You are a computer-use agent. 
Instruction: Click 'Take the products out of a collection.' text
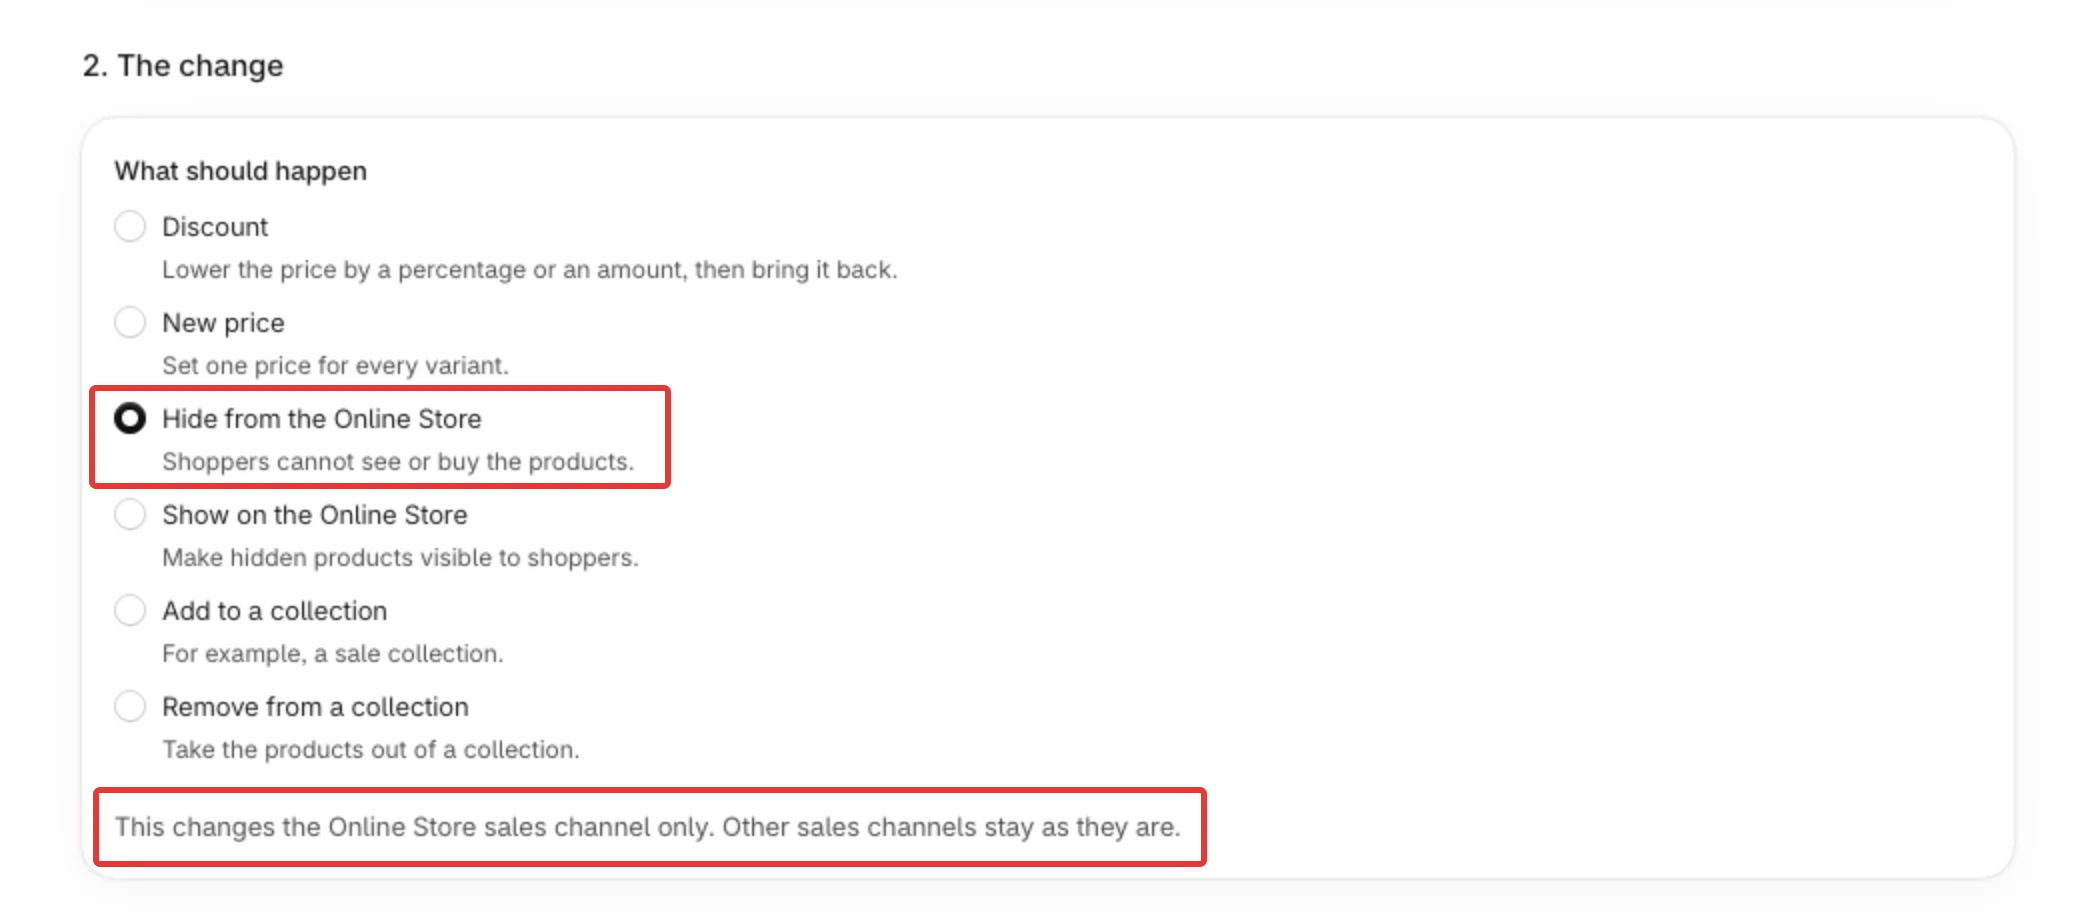371,750
